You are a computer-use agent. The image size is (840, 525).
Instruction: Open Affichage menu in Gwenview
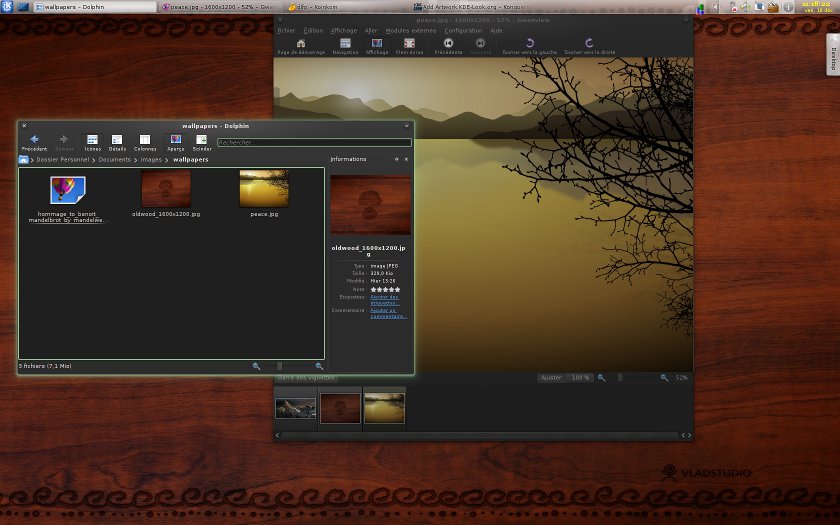point(344,31)
